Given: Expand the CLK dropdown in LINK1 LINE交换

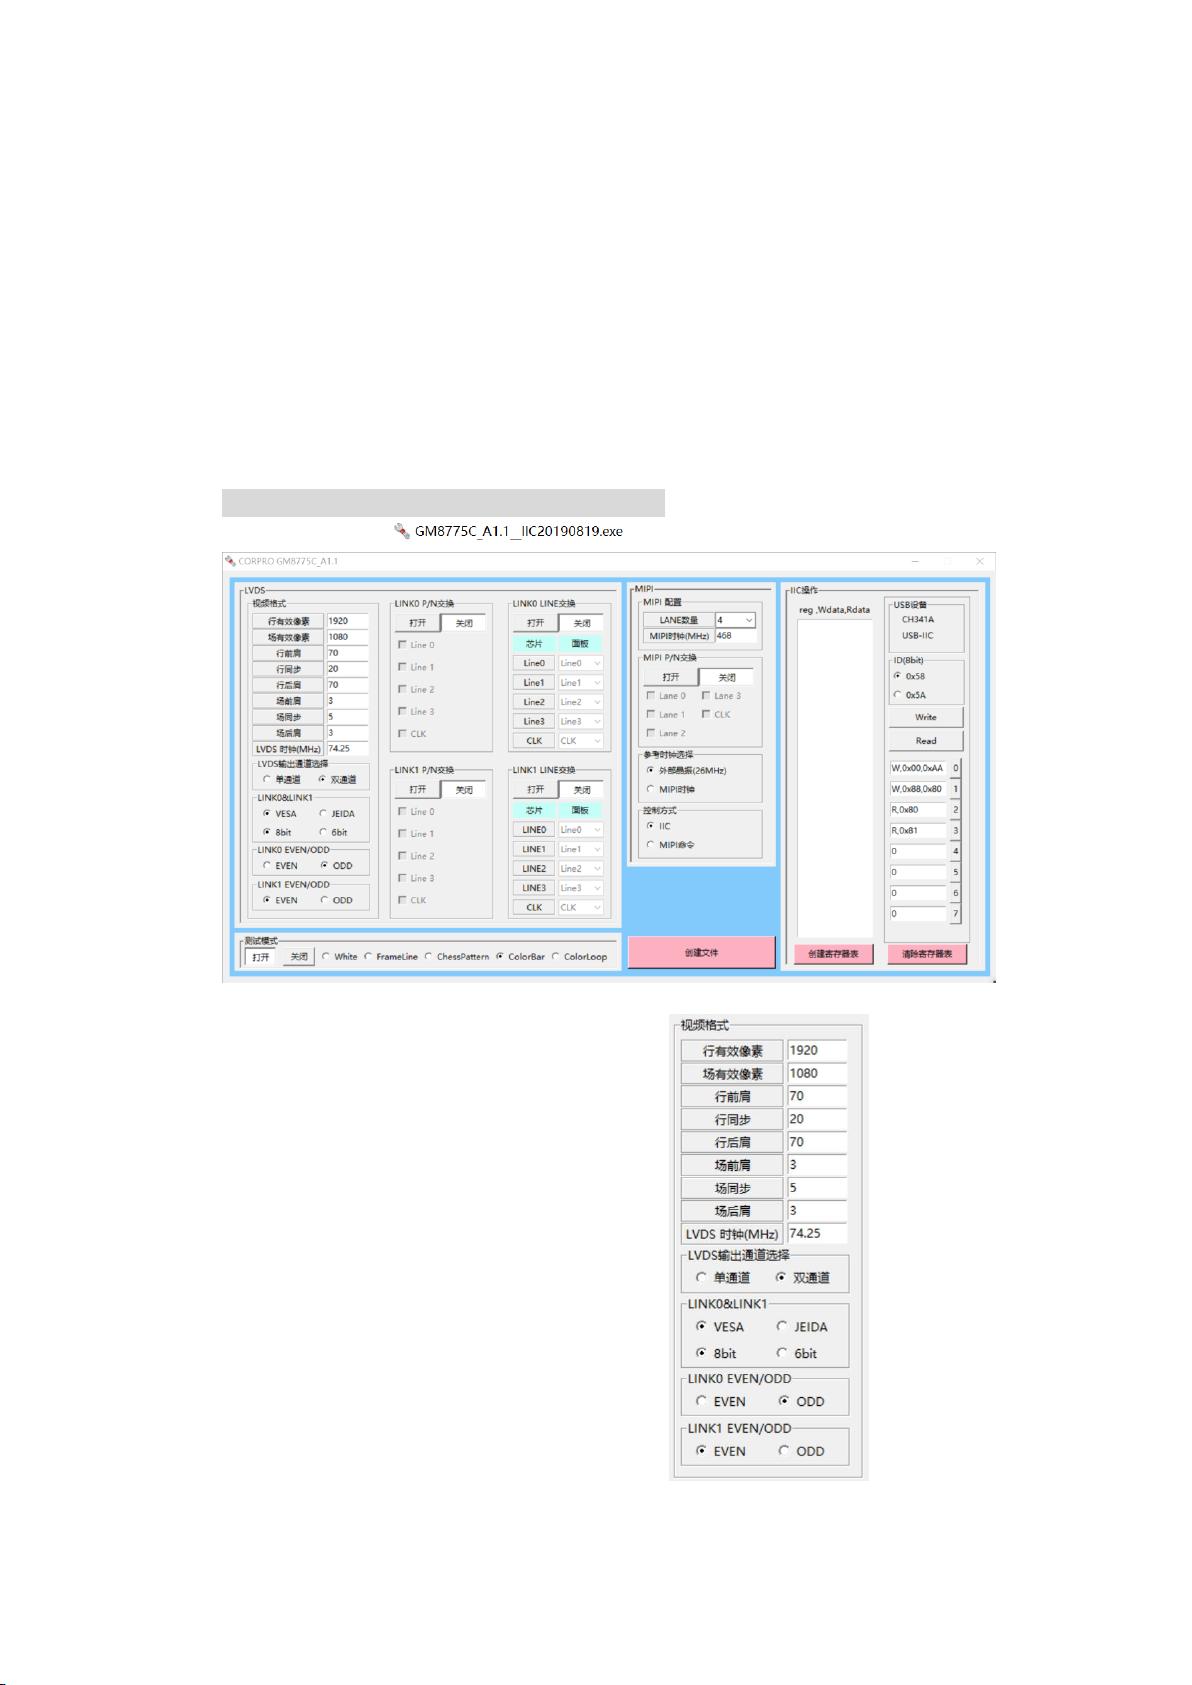Looking at the screenshot, I should 597,908.
